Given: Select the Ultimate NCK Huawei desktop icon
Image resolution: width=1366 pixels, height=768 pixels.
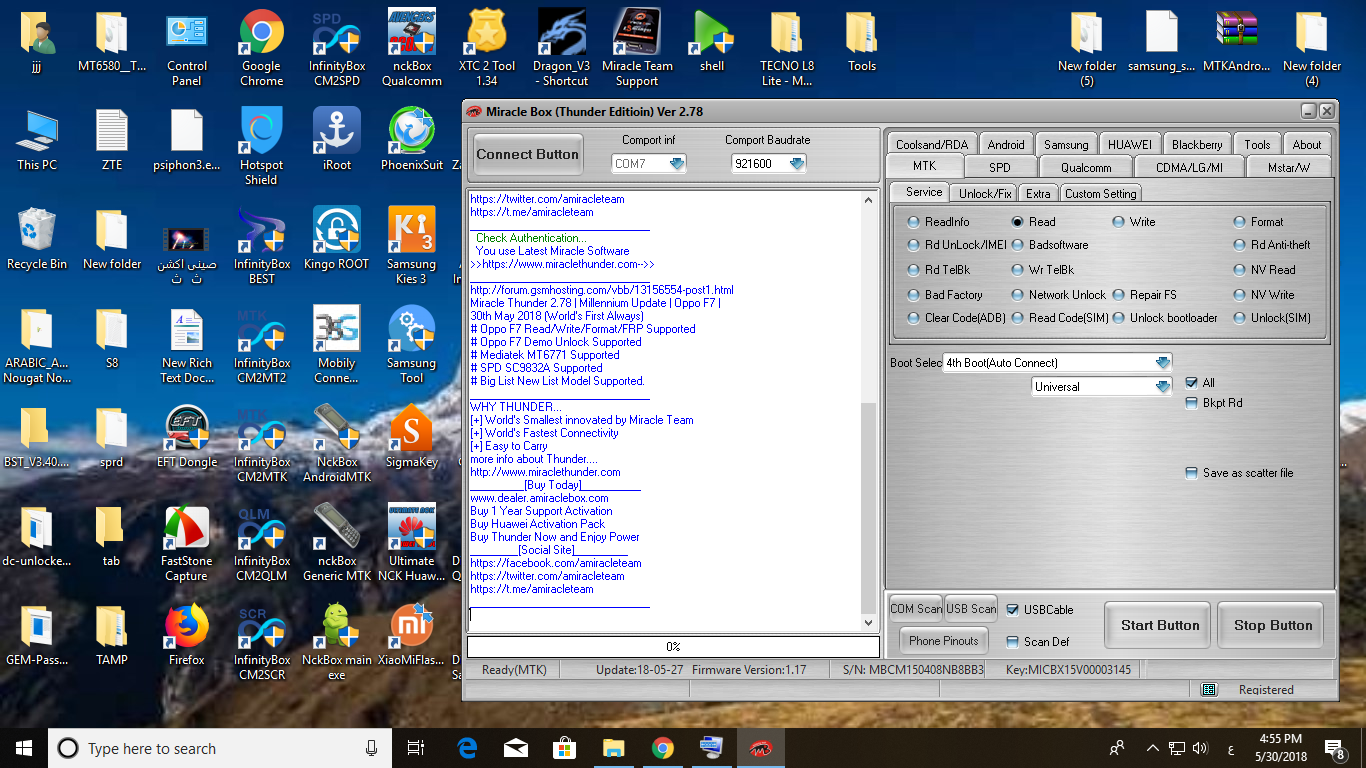Looking at the screenshot, I should pyautogui.click(x=412, y=544).
